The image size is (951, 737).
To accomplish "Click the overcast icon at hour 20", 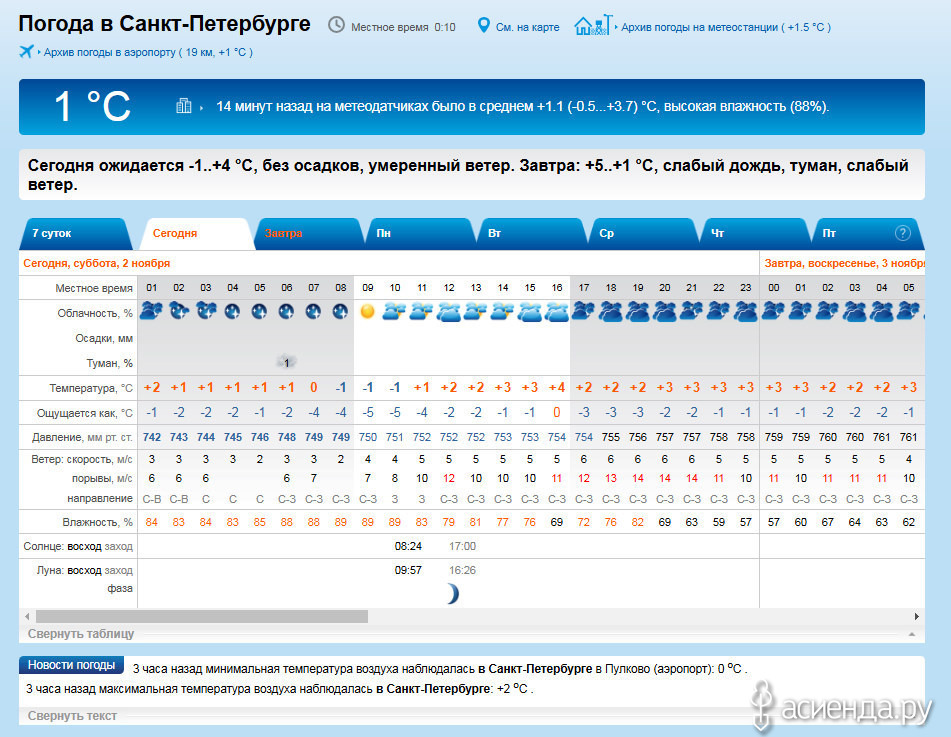I will [665, 312].
